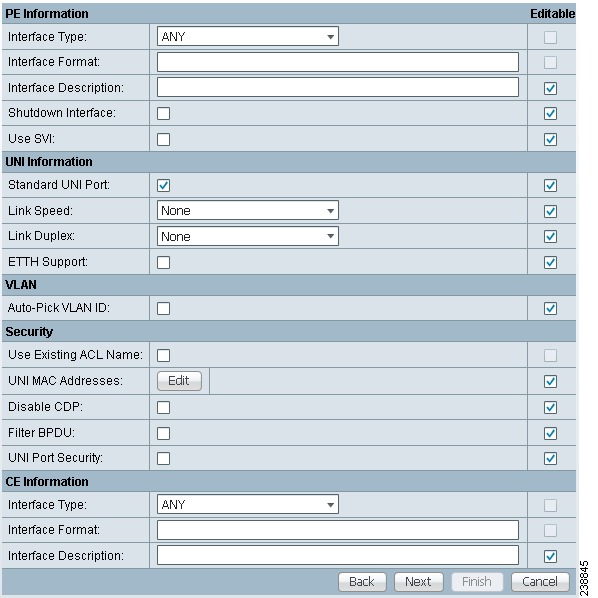Cancel the wizard
The image size is (598, 598).
coord(540,582)
